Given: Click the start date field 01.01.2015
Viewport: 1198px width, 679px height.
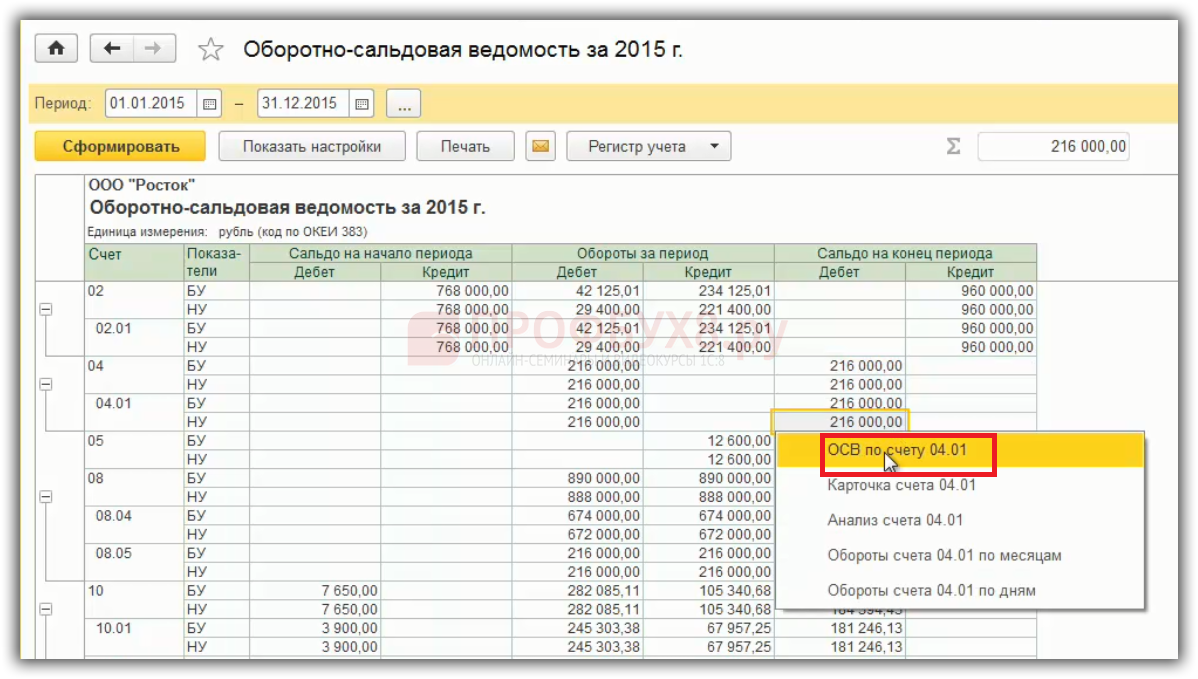Looking at the screenshot, I should point(150,103).
